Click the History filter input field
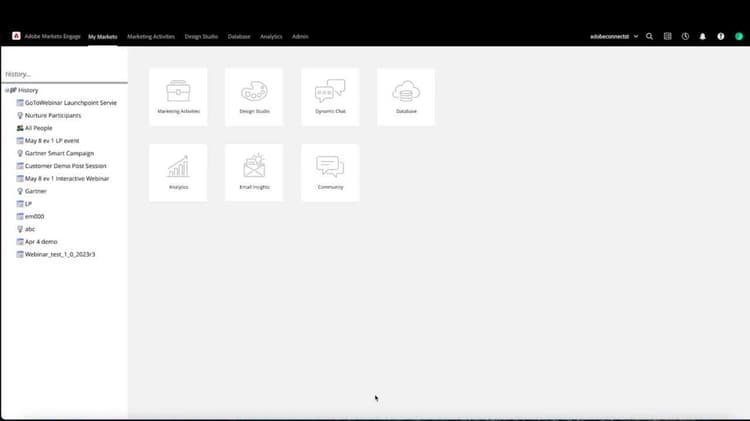This screenshot has width=750, height=421. pyautogui.click(x=64, y=74)
